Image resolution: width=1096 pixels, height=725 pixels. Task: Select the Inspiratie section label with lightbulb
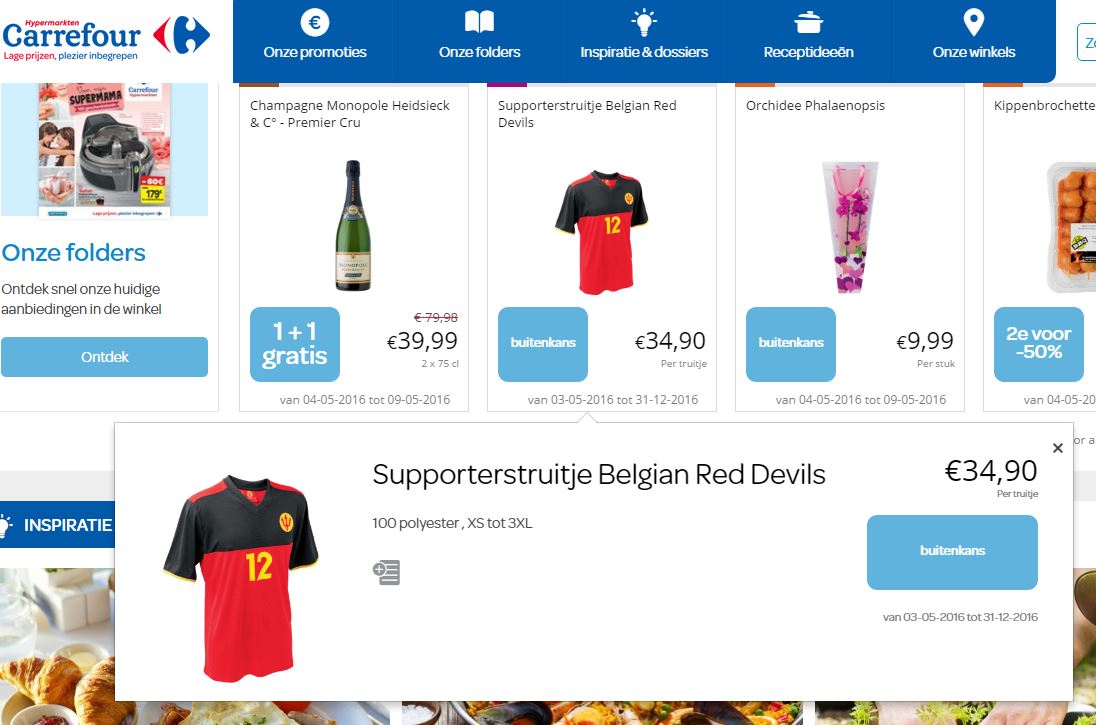pos(57,524)
